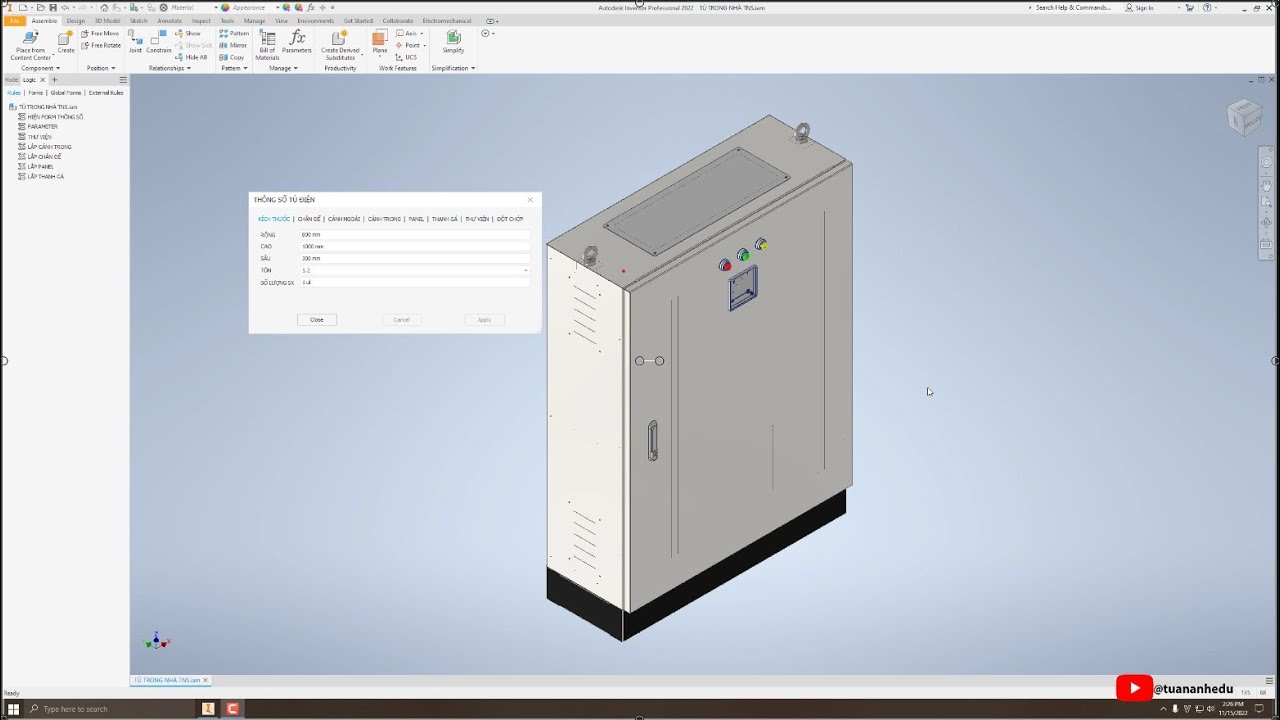Screen dimensions: 1280x720
Task: Click the Show relationships button
Action: [188, 33]
